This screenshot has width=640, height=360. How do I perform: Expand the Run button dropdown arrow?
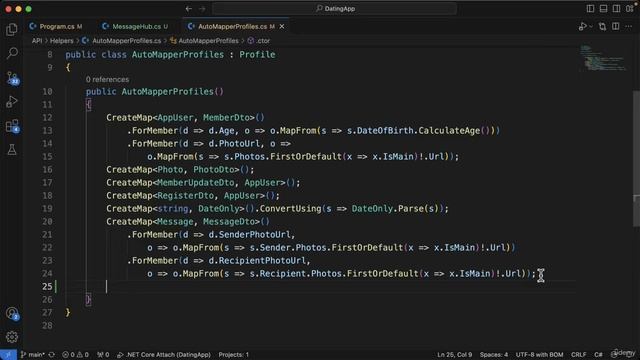coord(591,27)
